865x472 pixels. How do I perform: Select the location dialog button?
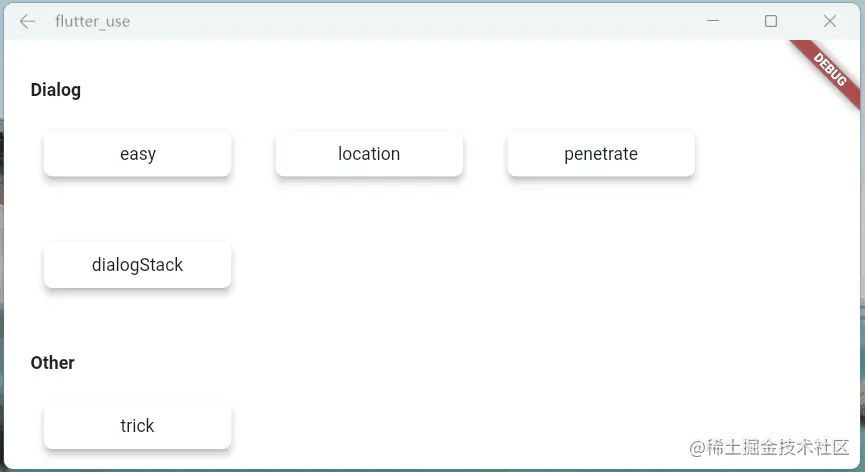(369, 154)
